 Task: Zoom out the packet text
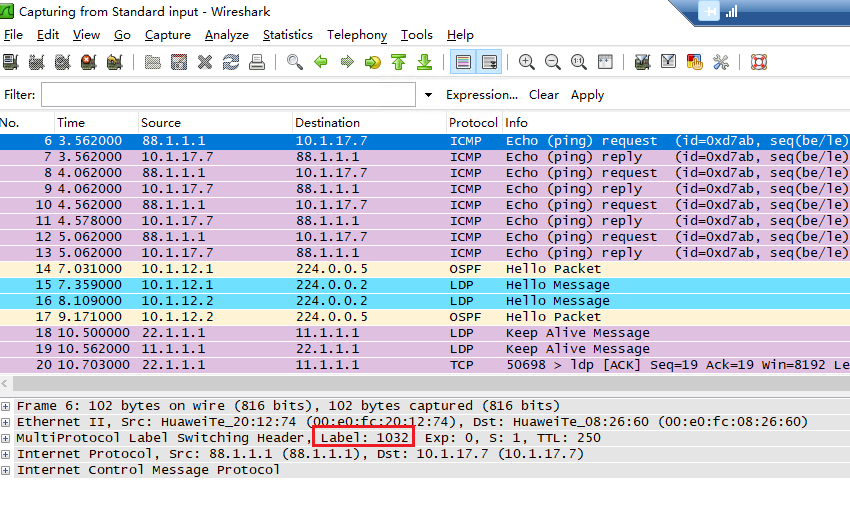pyautogui.click(x=552, y=62)
